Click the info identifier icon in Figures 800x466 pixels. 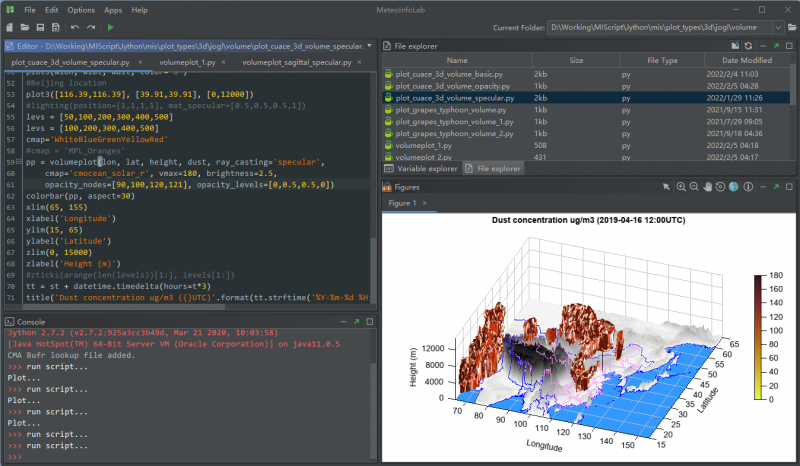[747, 187]
